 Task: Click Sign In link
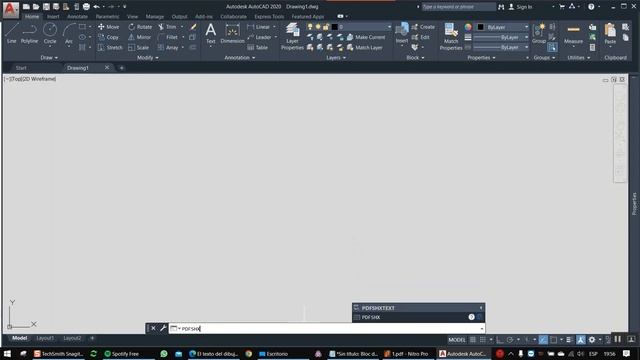(520, 7)
